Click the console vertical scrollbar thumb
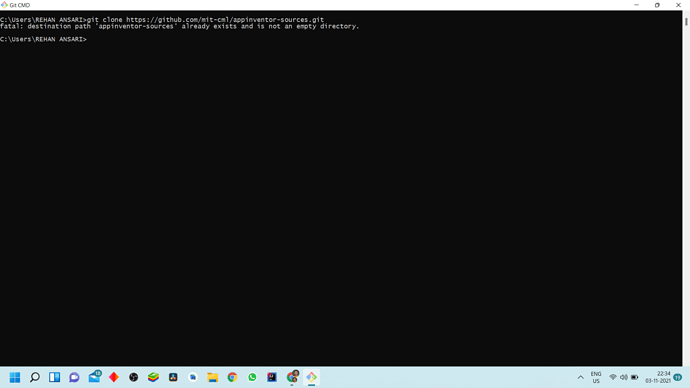The width and height of the screenshot is (690, 388). pyautogui.click(x=686, y=21)
